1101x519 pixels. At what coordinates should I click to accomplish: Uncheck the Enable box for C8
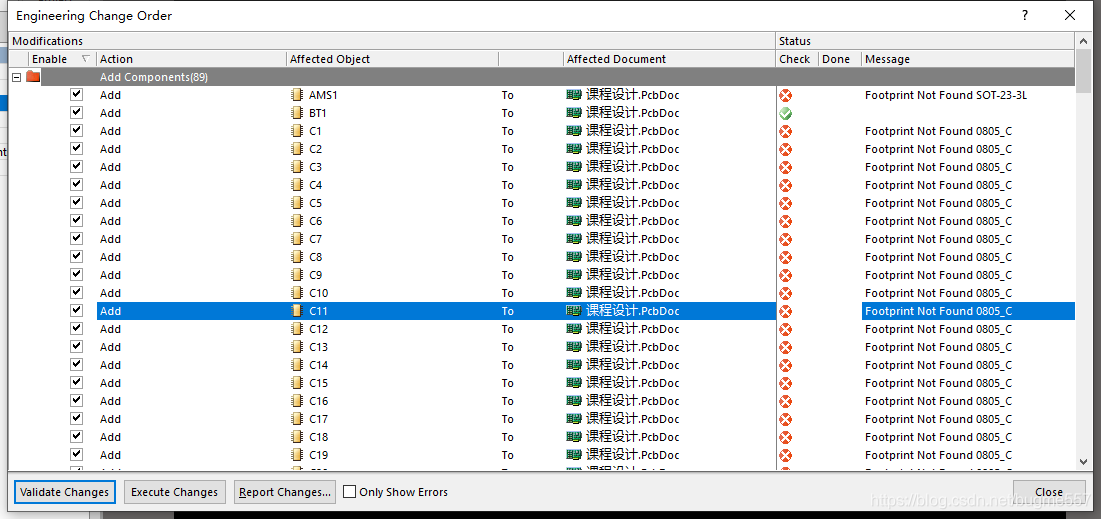click(77, 256)
